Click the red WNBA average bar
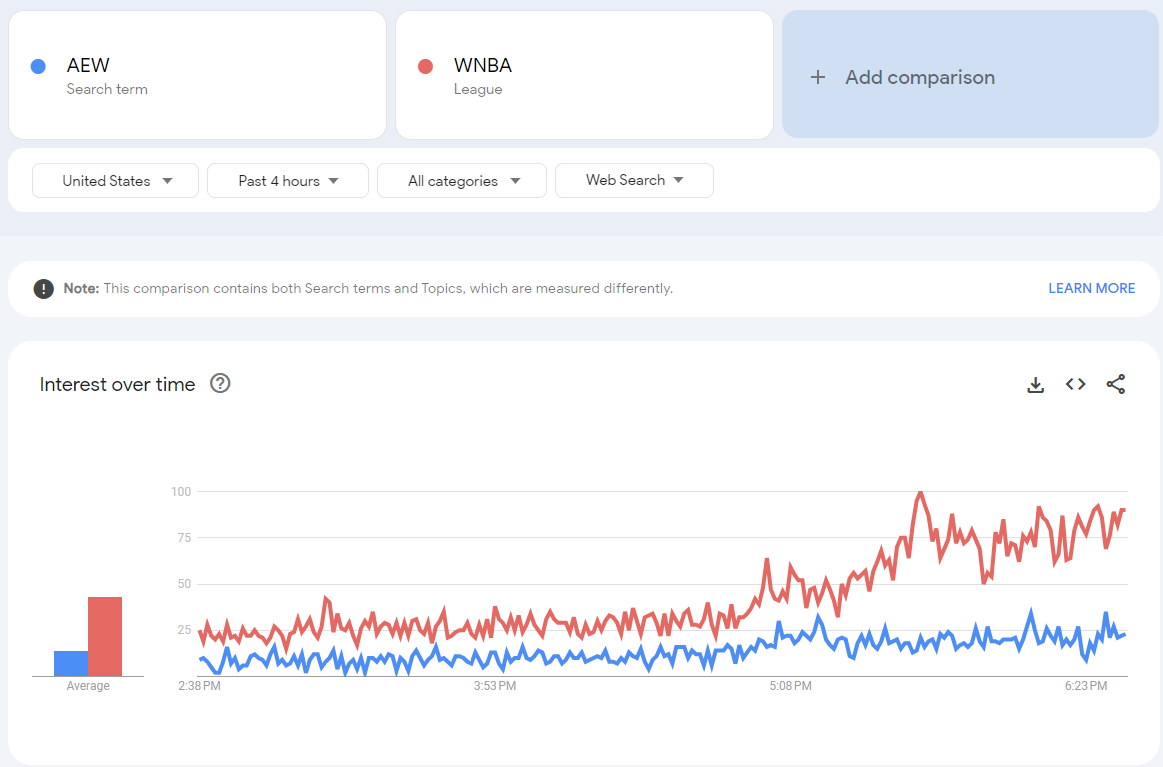This screenshot has width=1163, height=767. [105, 636]
